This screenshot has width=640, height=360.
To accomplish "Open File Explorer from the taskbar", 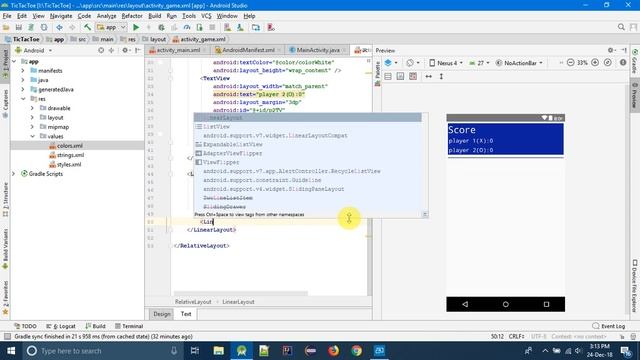I will pos(219,351).
